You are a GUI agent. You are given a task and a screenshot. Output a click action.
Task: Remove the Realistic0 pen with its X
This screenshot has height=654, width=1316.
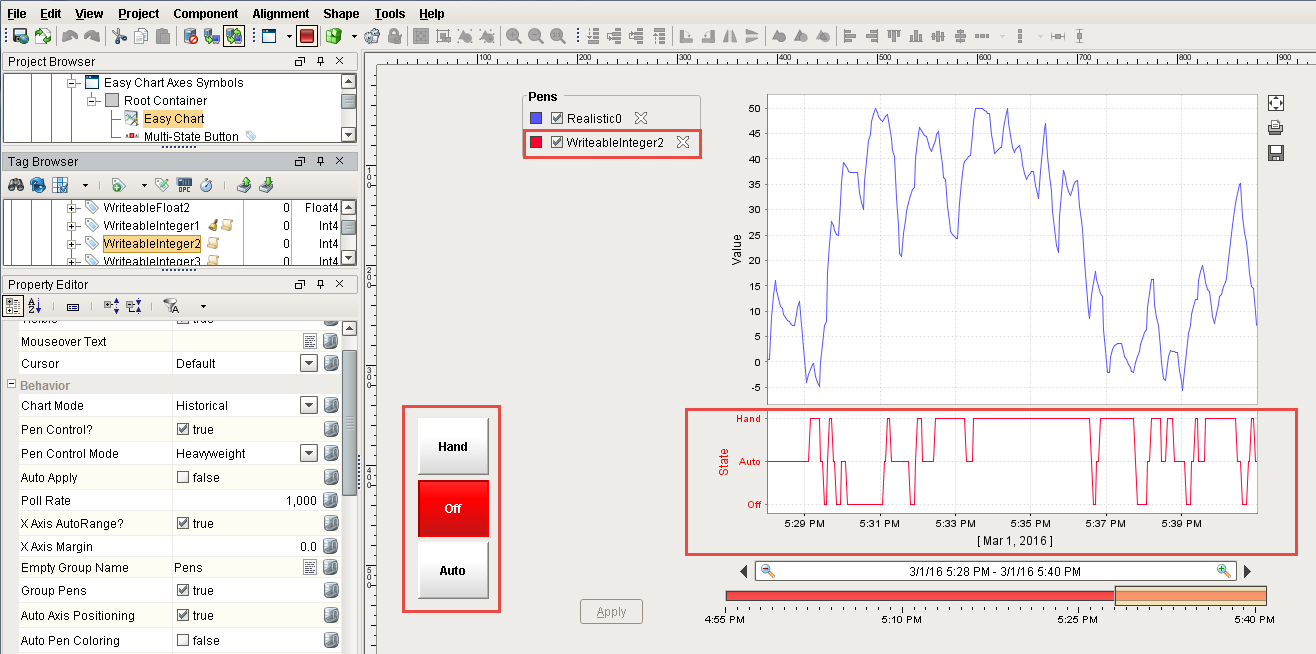[x=641, y=118]
